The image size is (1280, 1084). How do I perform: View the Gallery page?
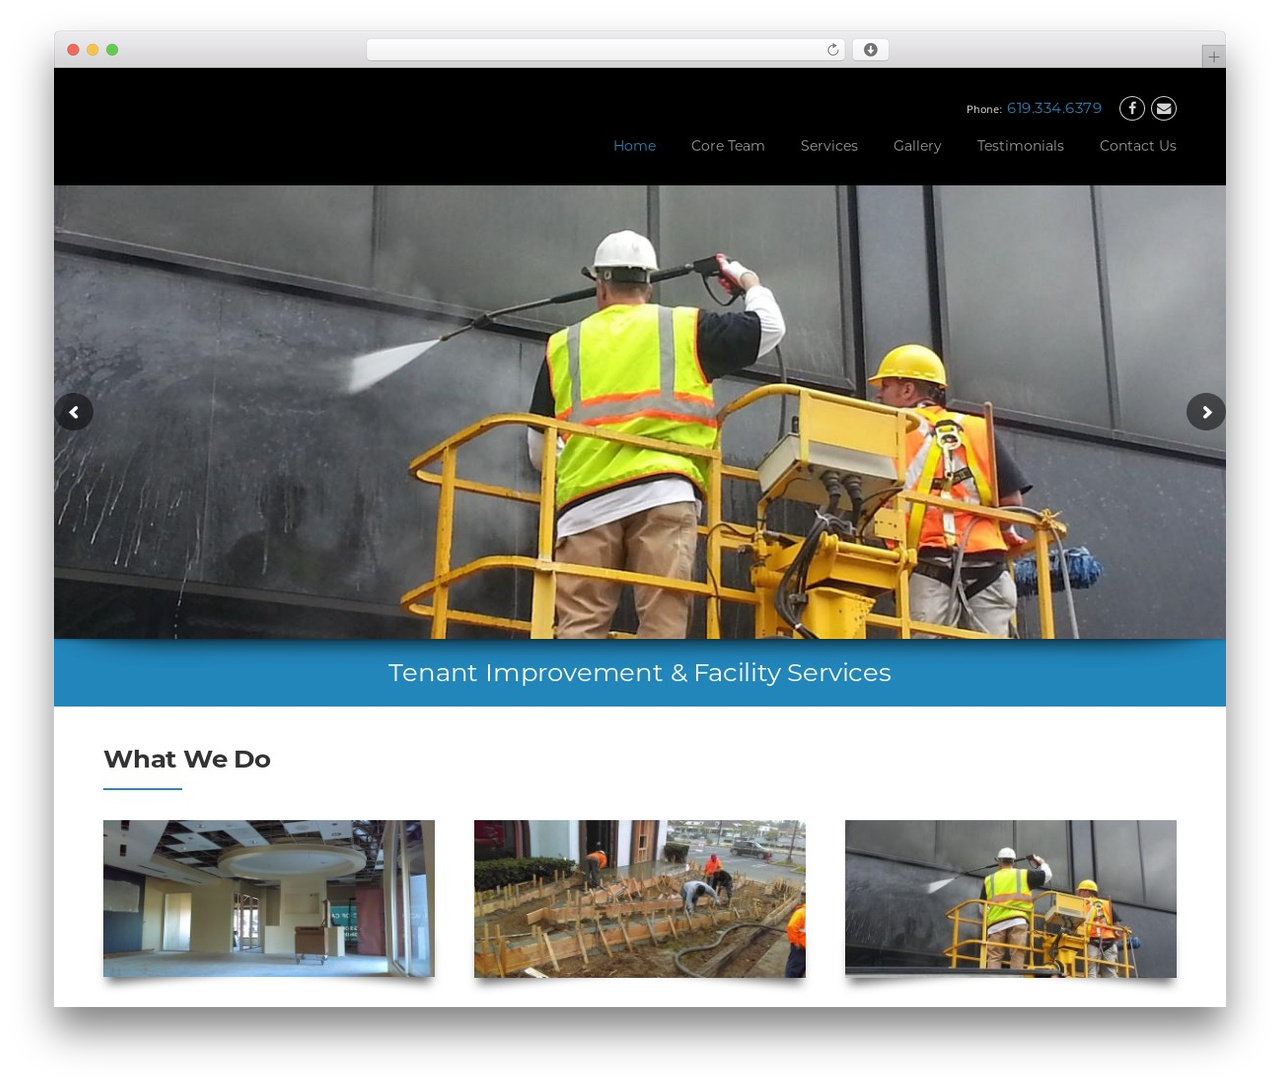click(917, 146)
